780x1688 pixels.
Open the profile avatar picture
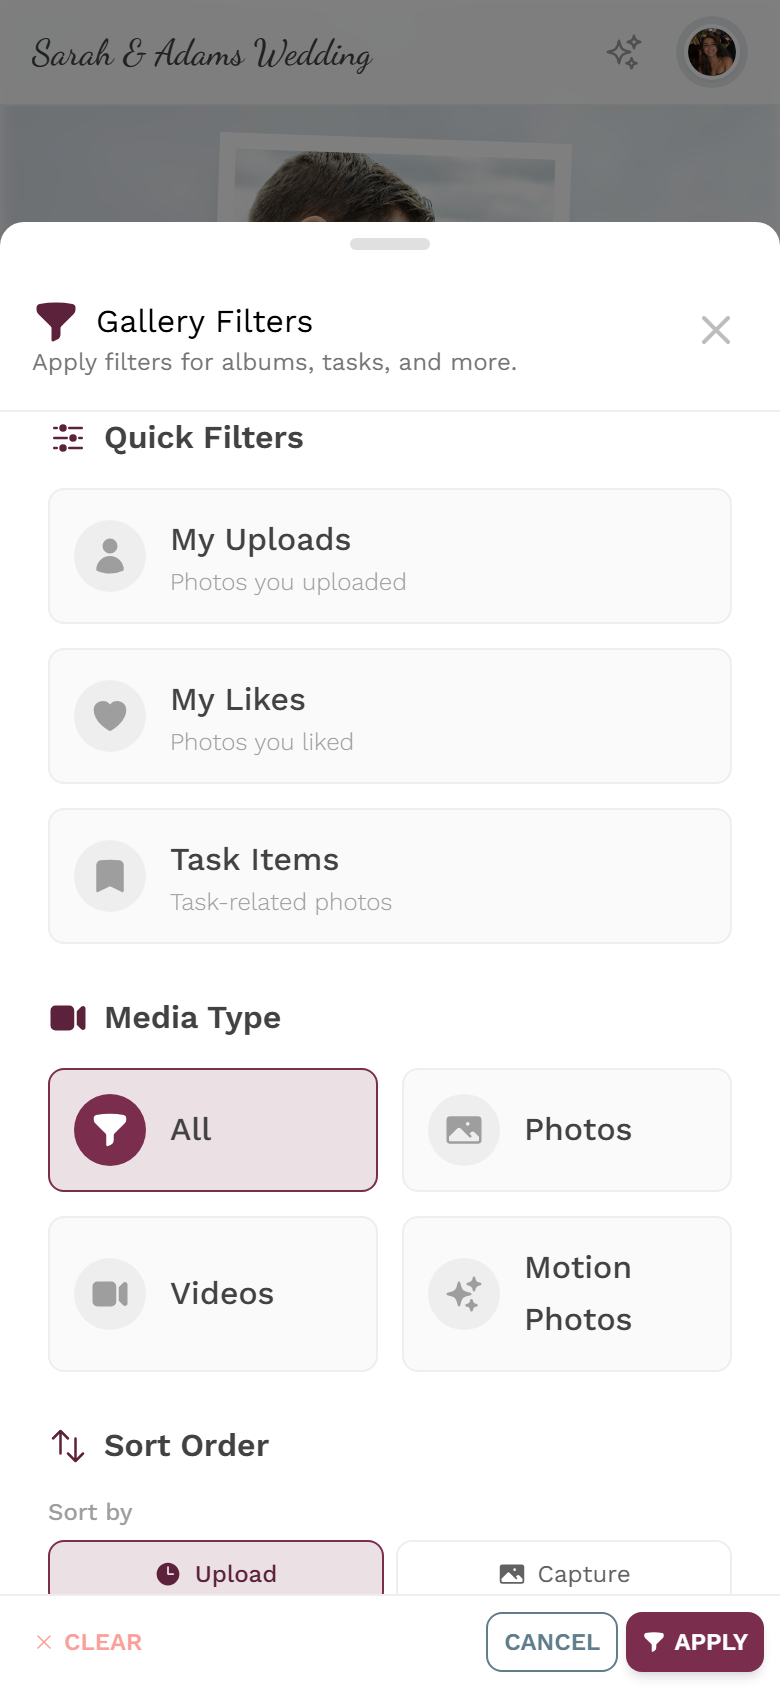point(712,52)
